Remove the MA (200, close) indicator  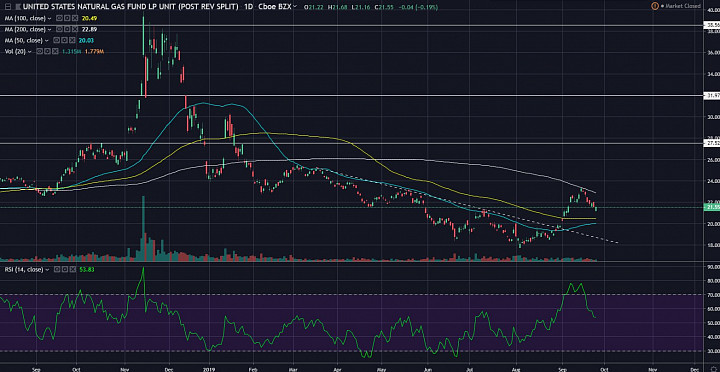click(75, 29)
